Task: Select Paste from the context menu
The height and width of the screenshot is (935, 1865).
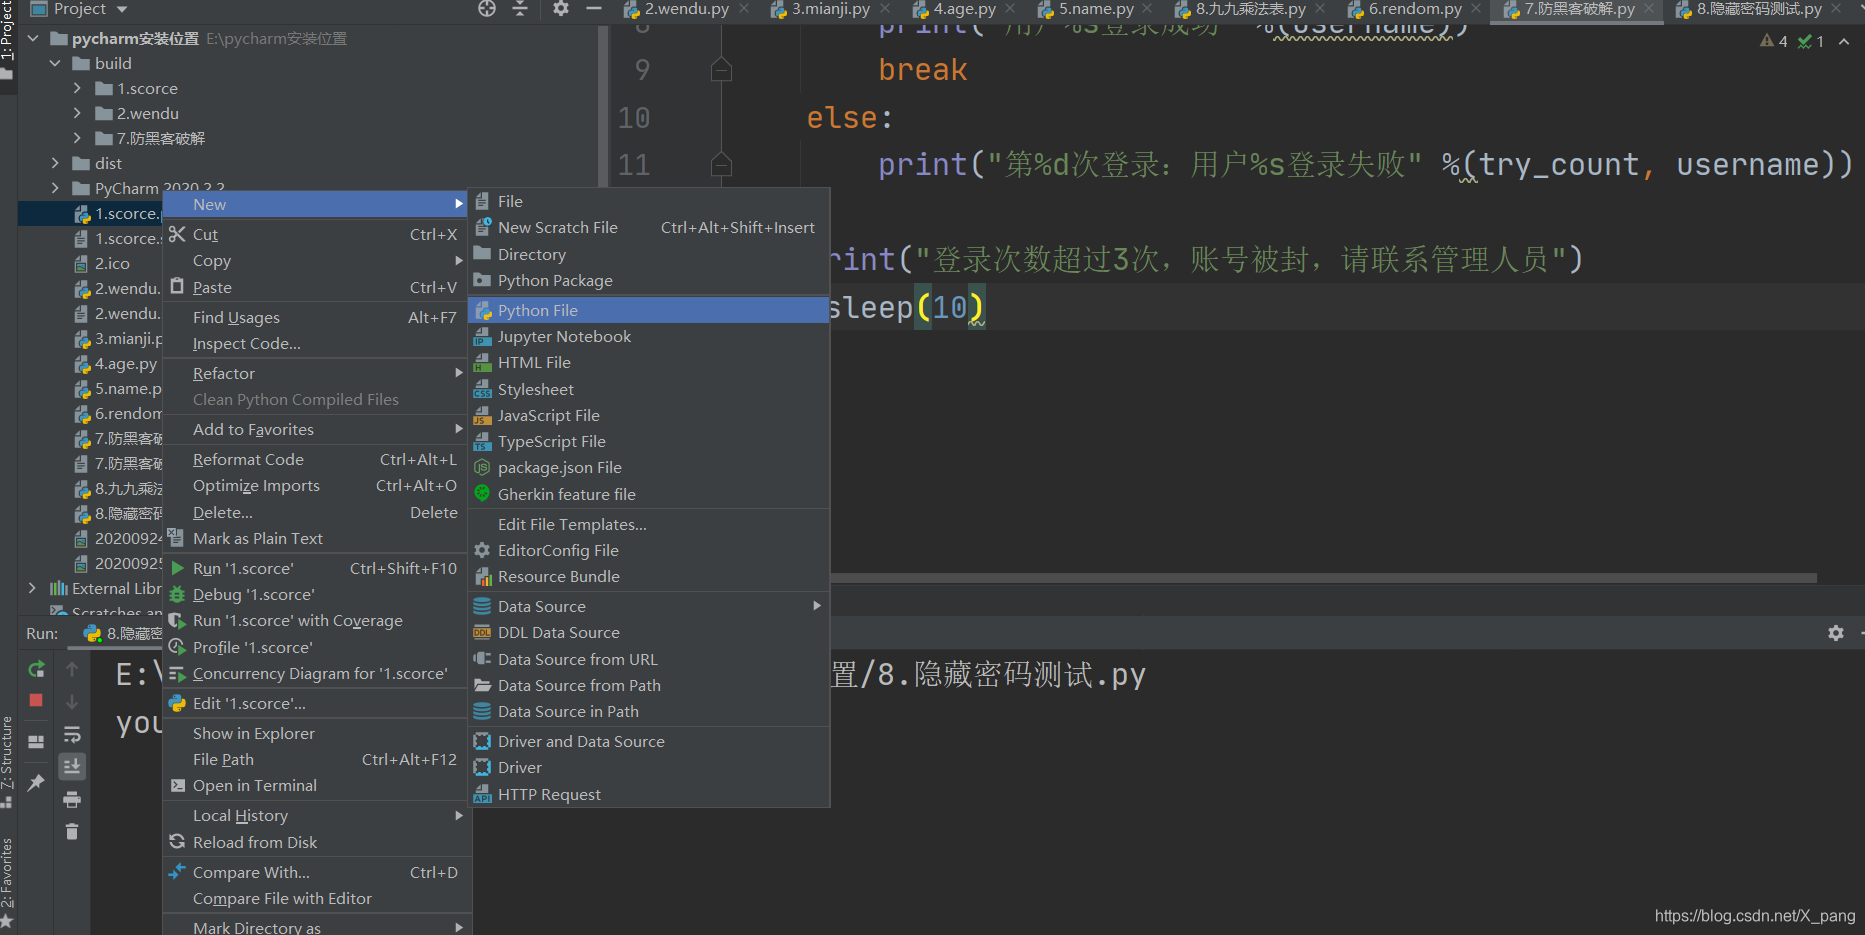Action: (x=315, y=287)
